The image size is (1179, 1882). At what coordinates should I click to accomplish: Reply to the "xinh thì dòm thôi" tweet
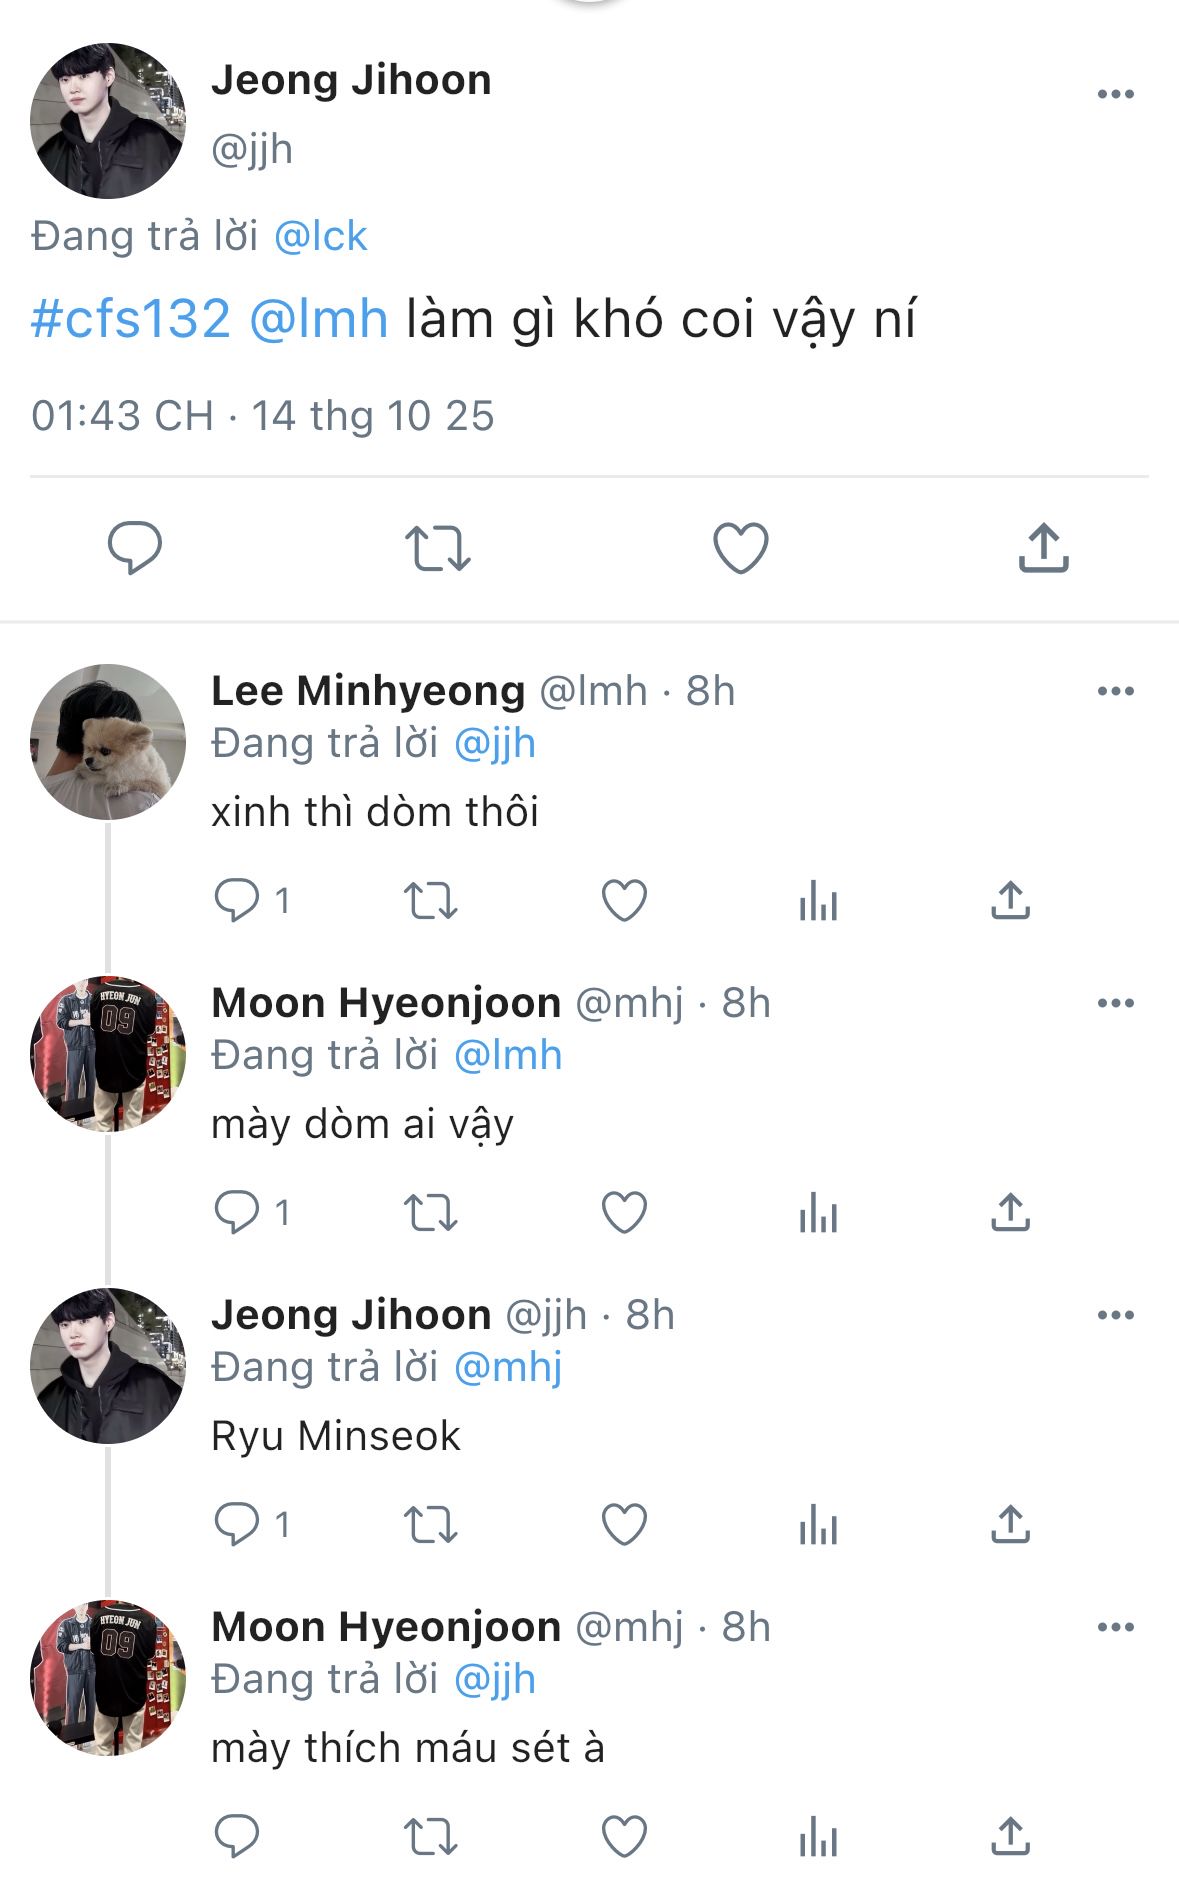pos(237,901)
